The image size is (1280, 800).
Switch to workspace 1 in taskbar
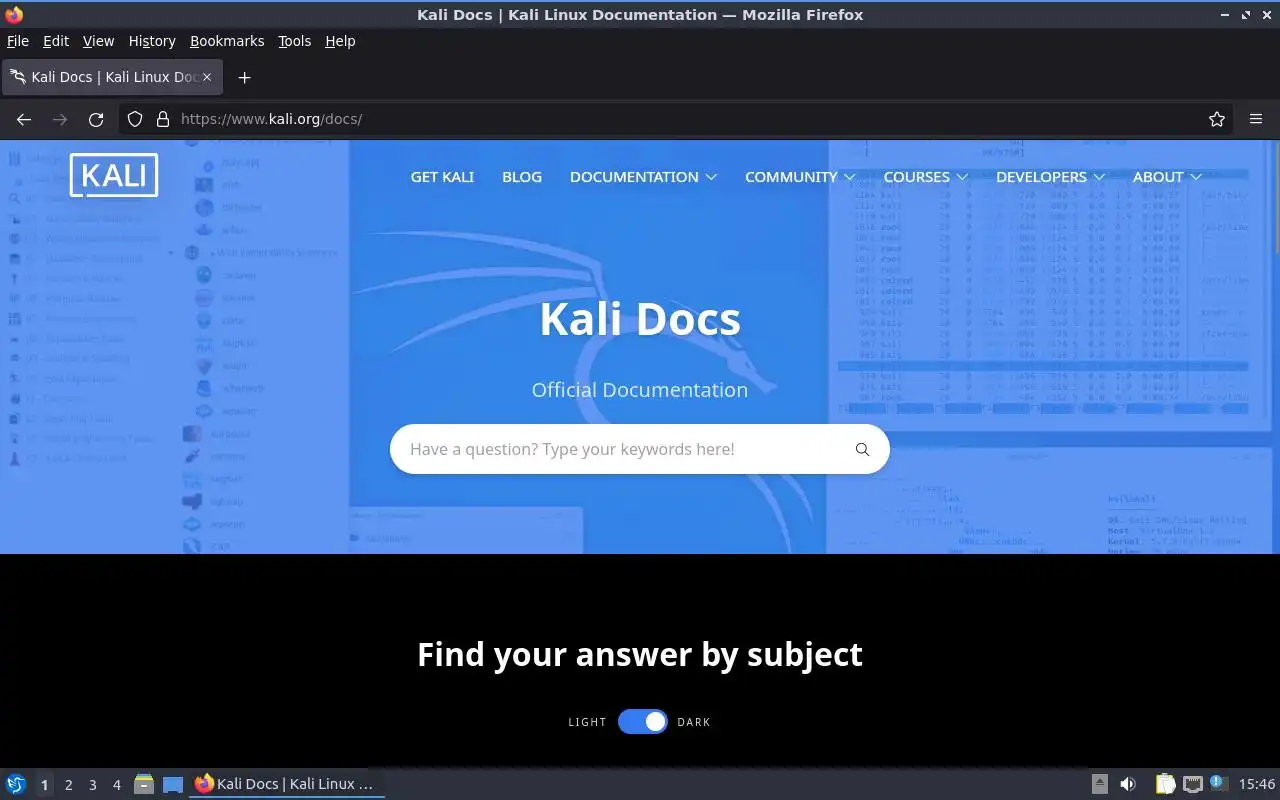44,785
